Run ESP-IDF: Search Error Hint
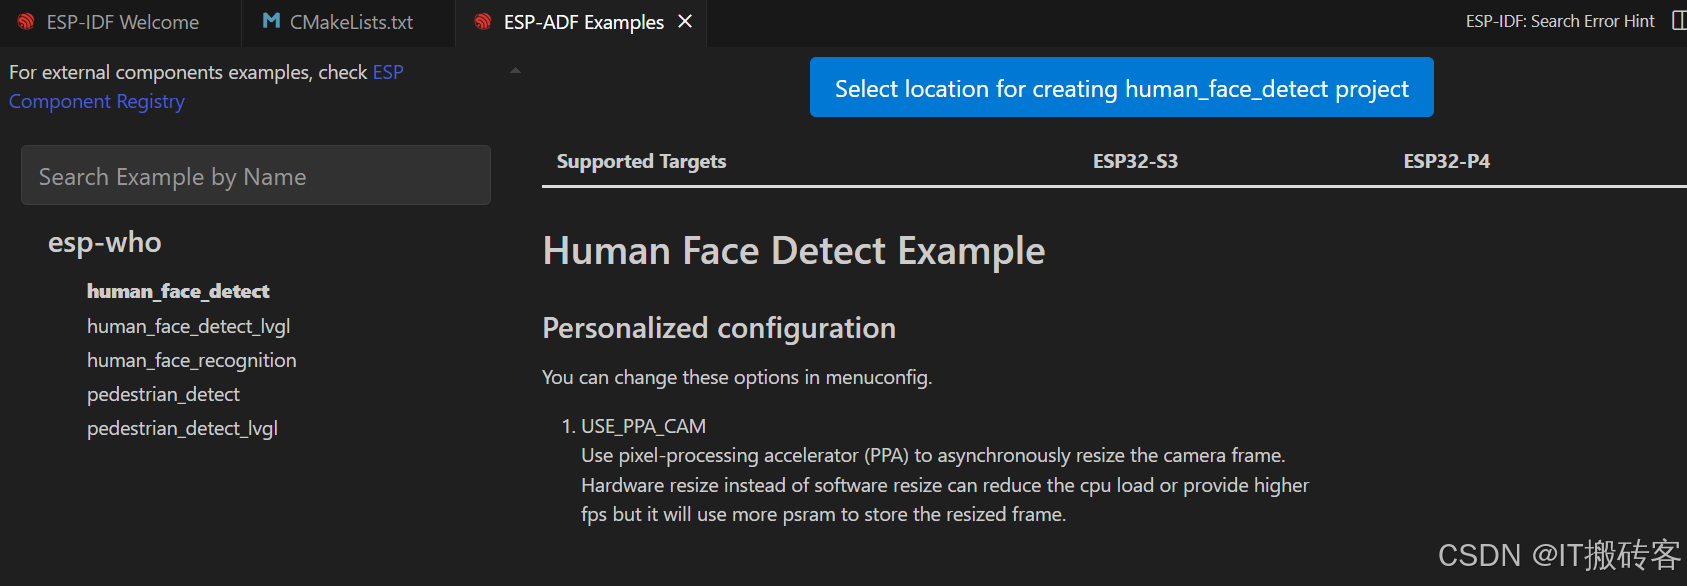 pyautogui.click(x=1560, y=20)
